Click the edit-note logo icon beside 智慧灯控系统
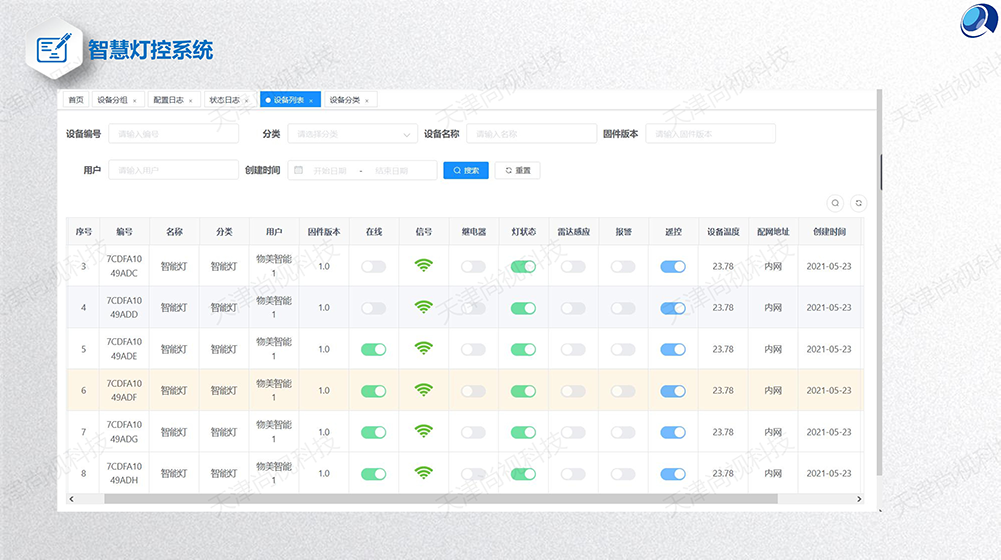1001x560 pixels. [x=55, y=49]
